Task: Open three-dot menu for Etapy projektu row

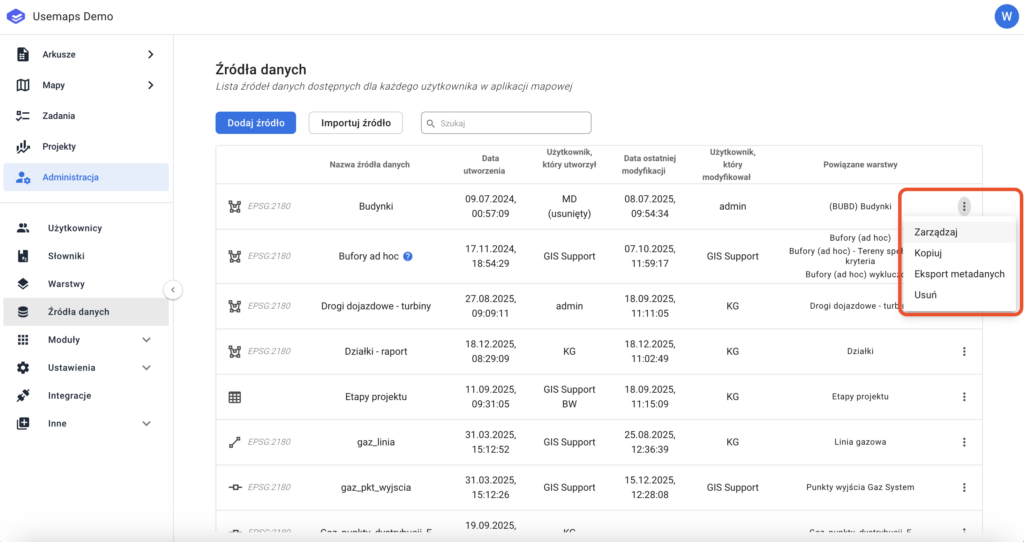Action: click(x=964, y=397)
